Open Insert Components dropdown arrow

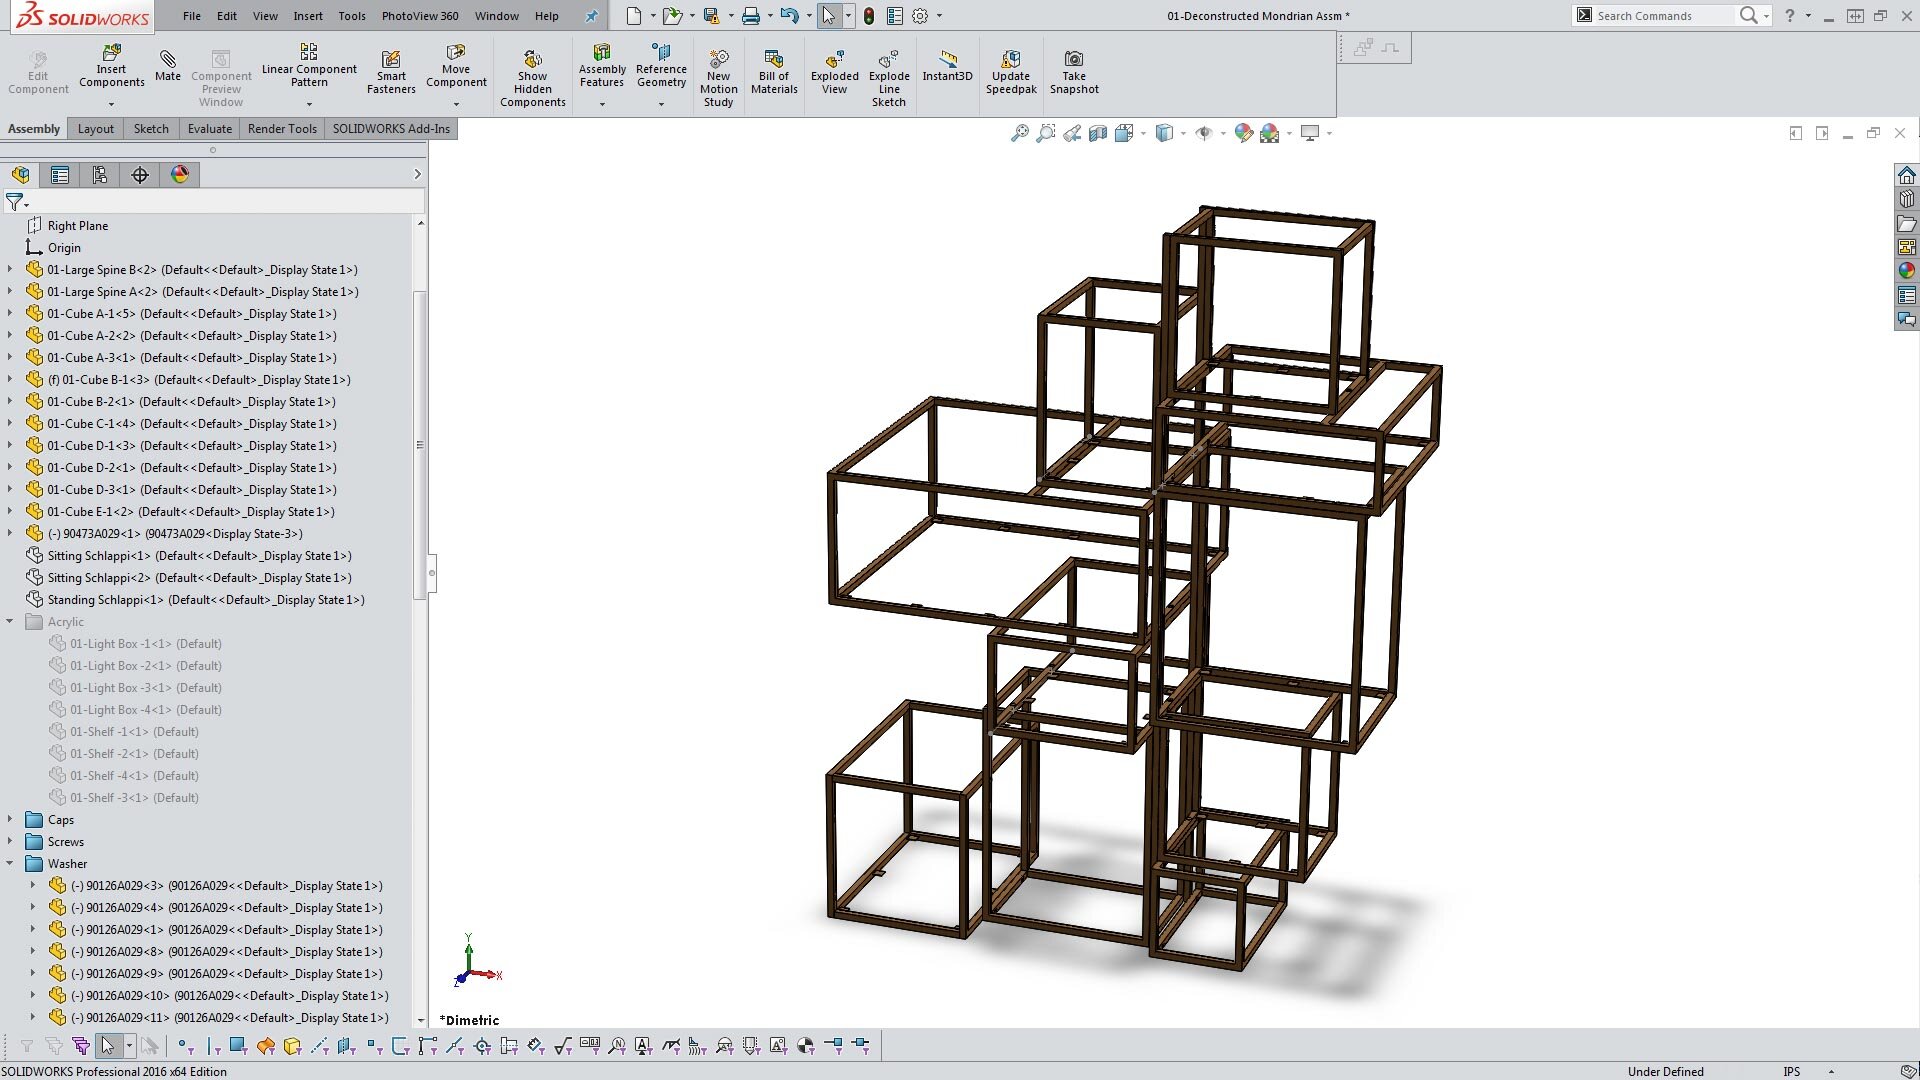[111, 104]
